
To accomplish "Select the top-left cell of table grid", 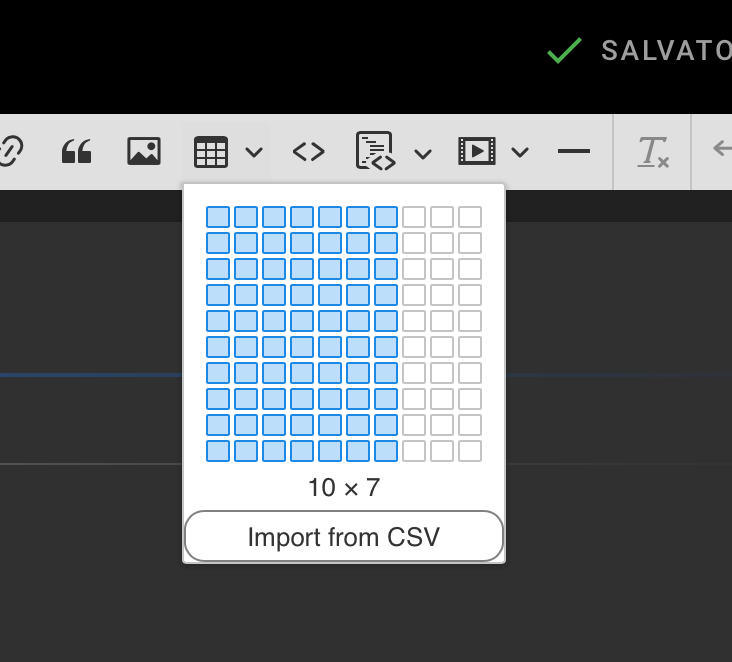I will pos(218,217).
